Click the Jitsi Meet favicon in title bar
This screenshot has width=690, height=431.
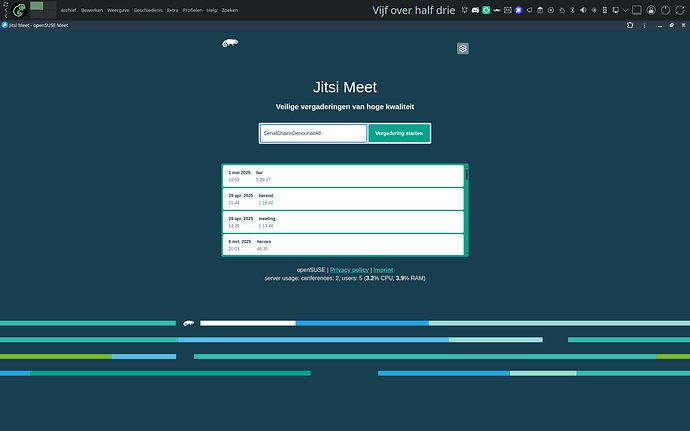[x=4, y=25]
